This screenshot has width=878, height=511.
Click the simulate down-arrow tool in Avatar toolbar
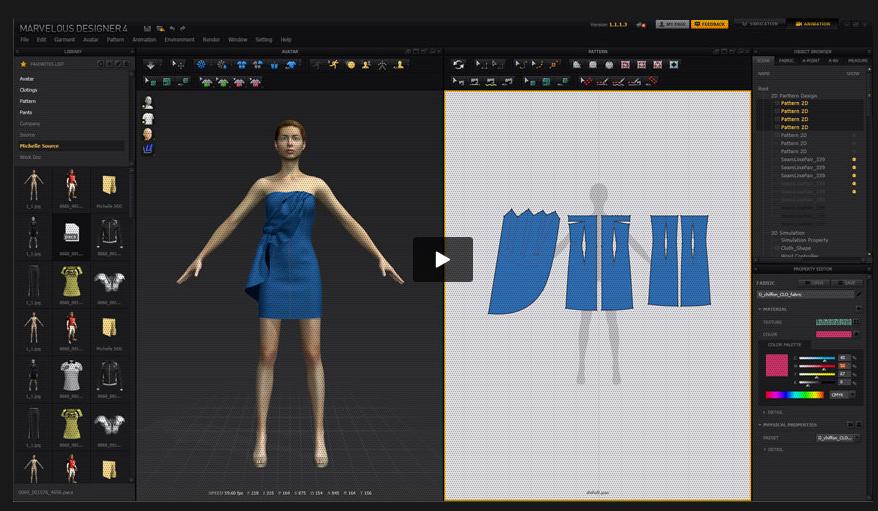point(151,65)
